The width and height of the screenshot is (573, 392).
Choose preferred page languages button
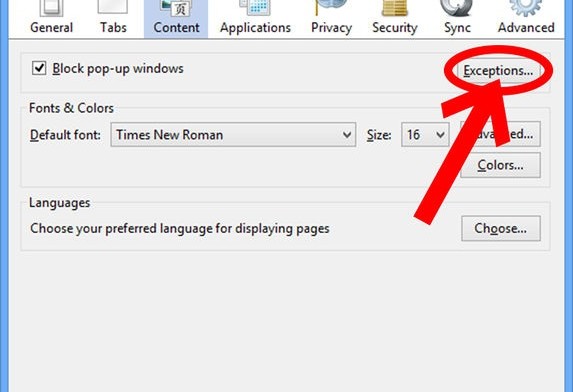[x=501, y=228]
